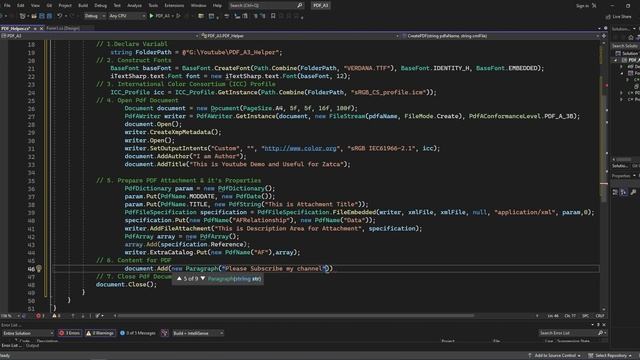Viewport: 640px width, 360px height.
Task: Open the Project menu
Action: (65, 6)
